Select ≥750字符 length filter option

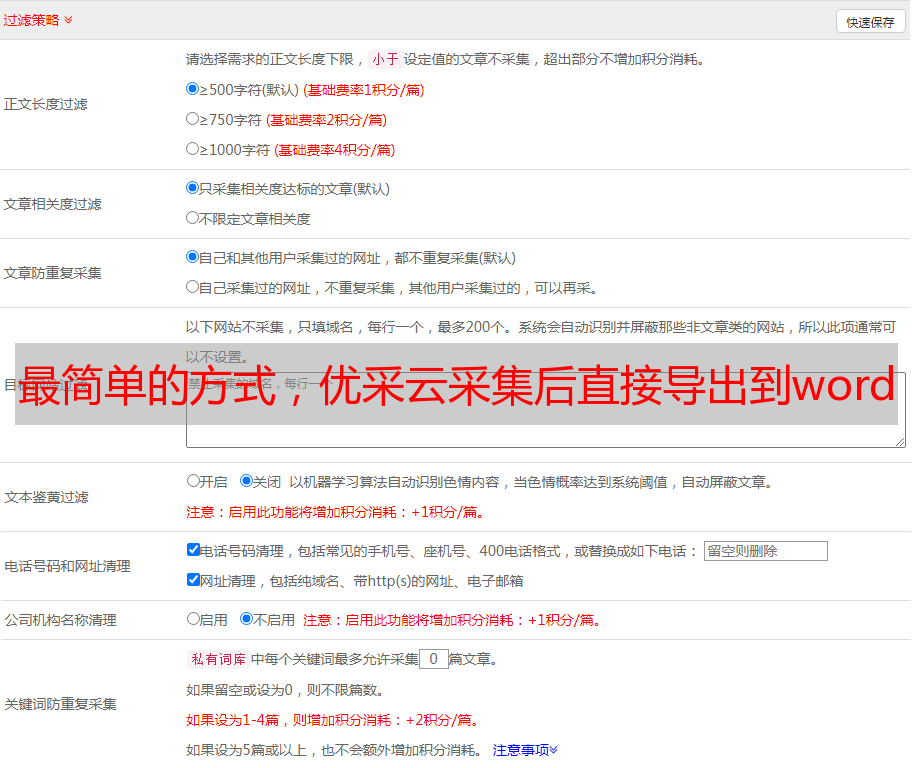coord(193,119)
